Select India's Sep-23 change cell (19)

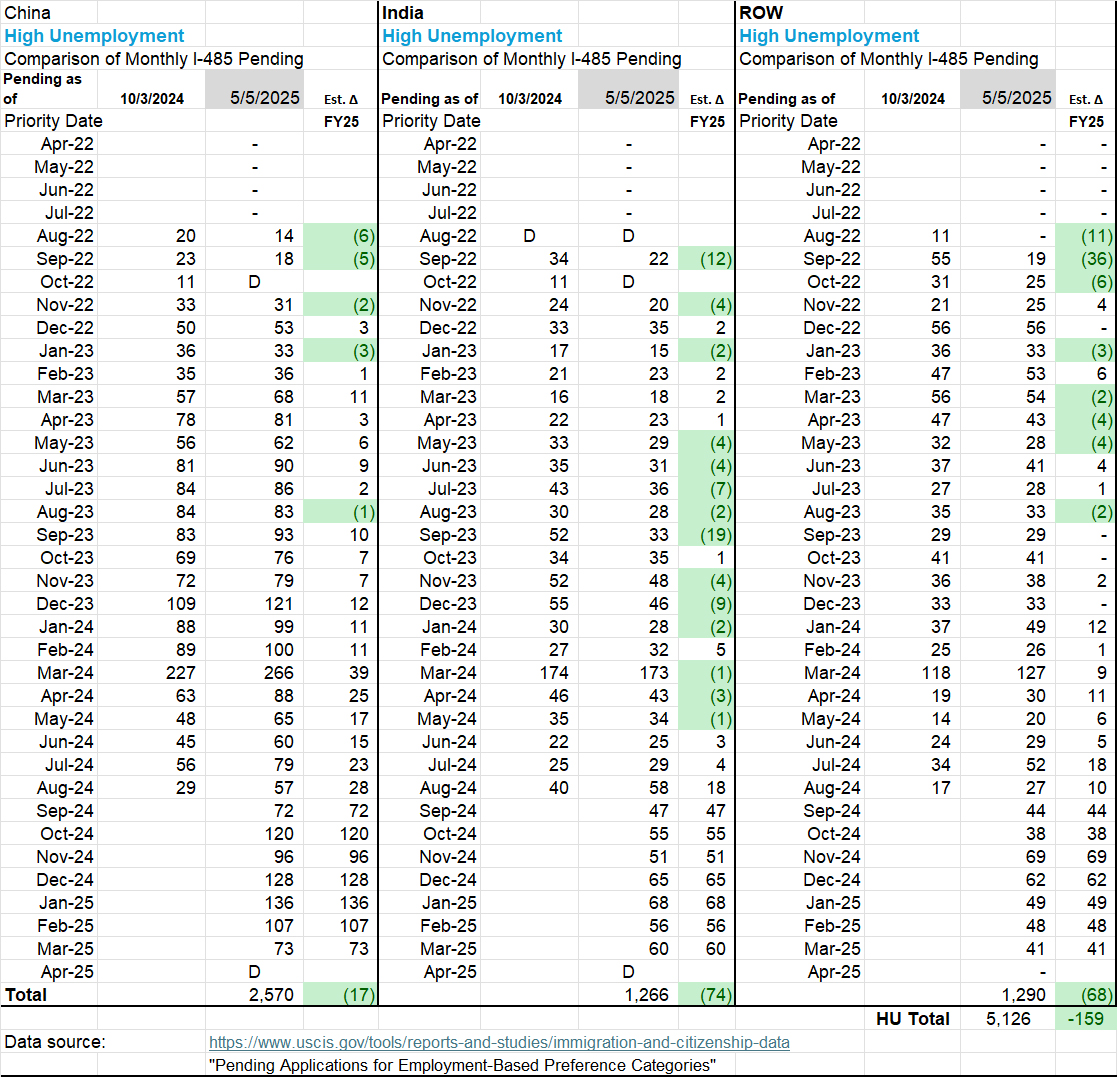coord(712,535)
